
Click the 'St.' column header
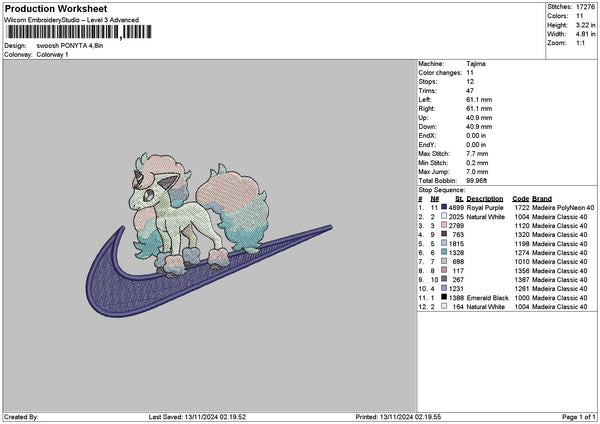tap(460, 199)
